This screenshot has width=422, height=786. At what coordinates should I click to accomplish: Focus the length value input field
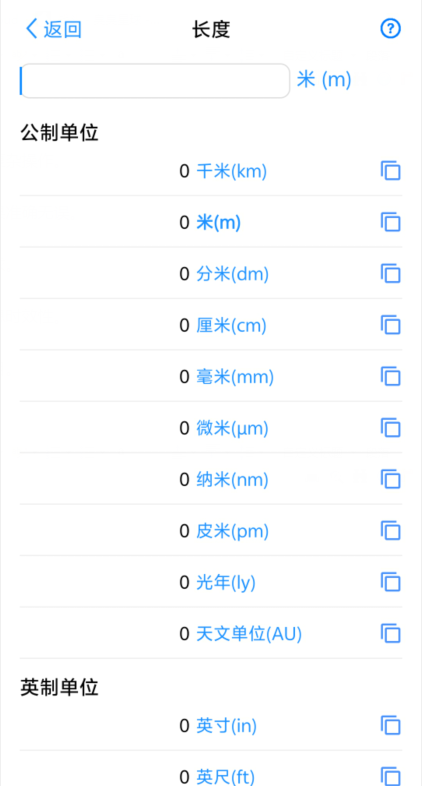(x=155, y=81)
